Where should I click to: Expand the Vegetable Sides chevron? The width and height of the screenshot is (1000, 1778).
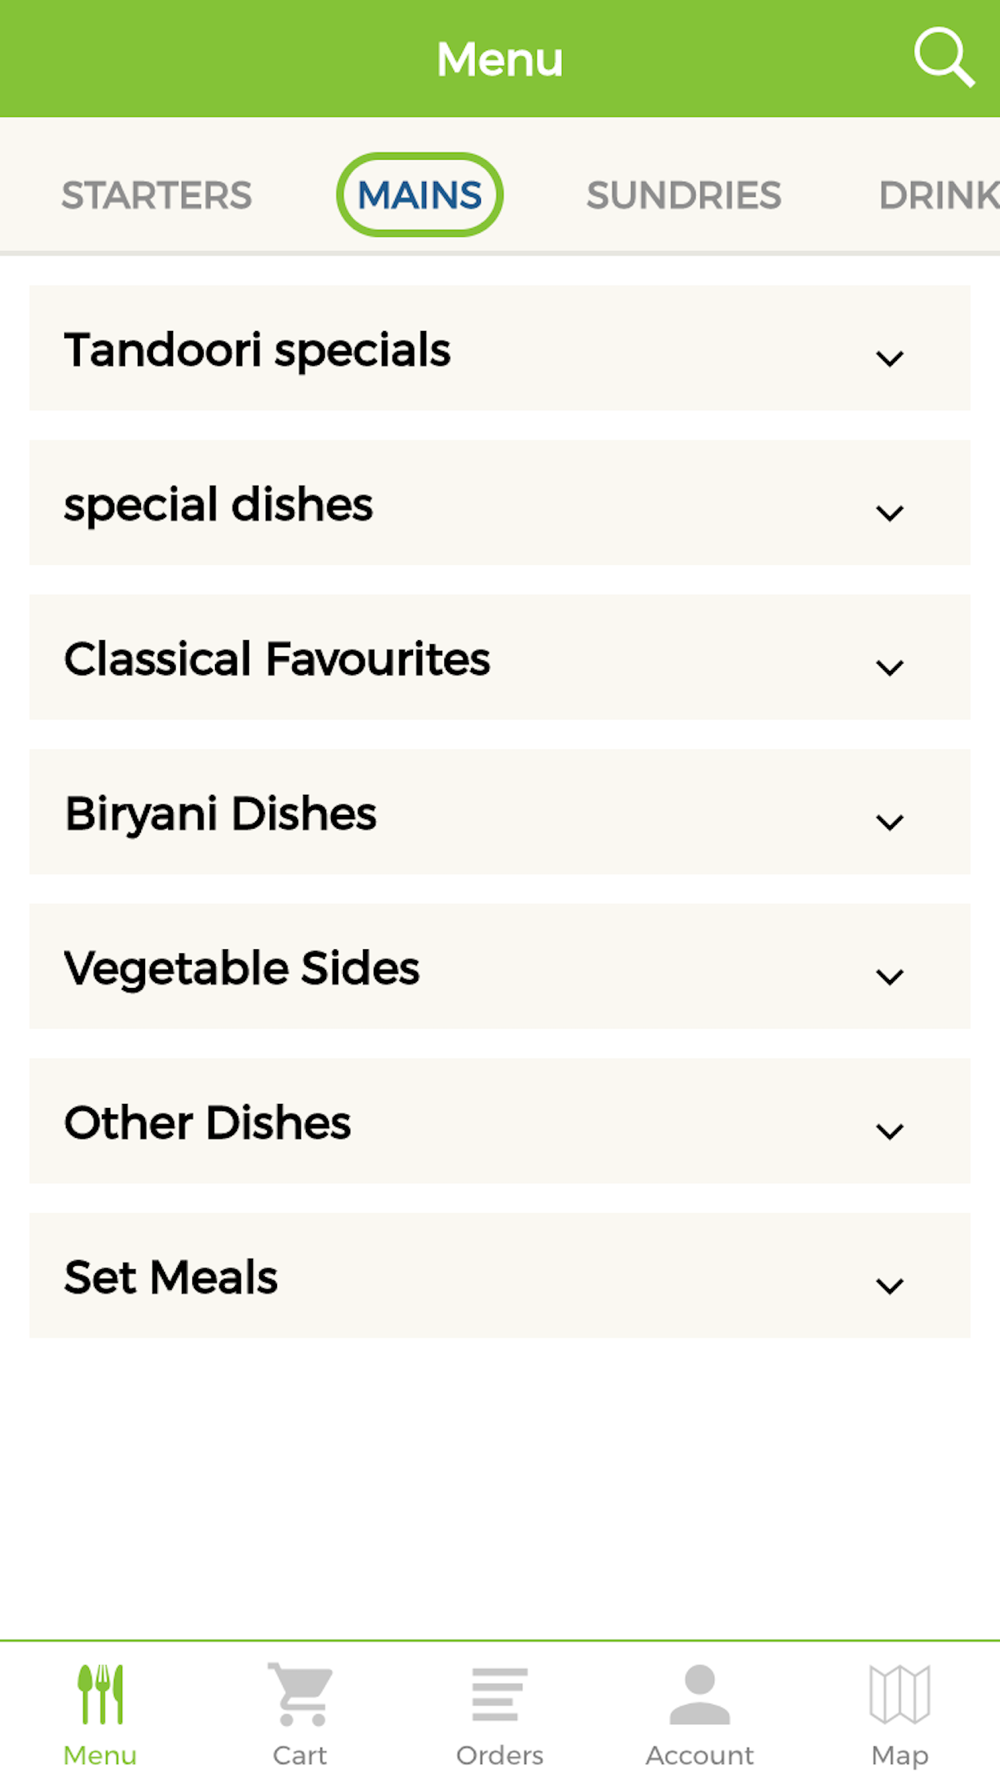889,976
